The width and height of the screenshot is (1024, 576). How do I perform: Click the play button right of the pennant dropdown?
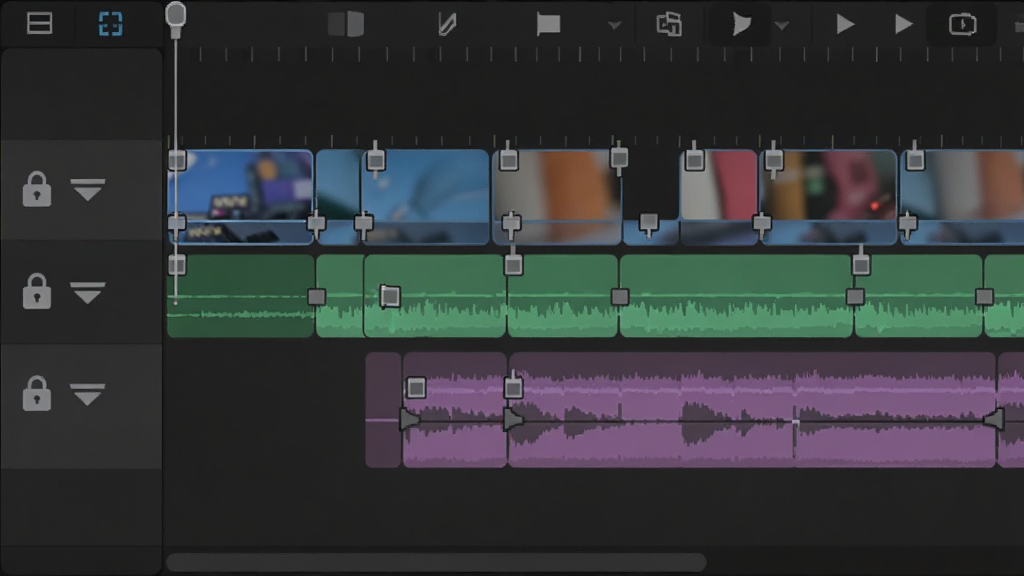(845, 24)
